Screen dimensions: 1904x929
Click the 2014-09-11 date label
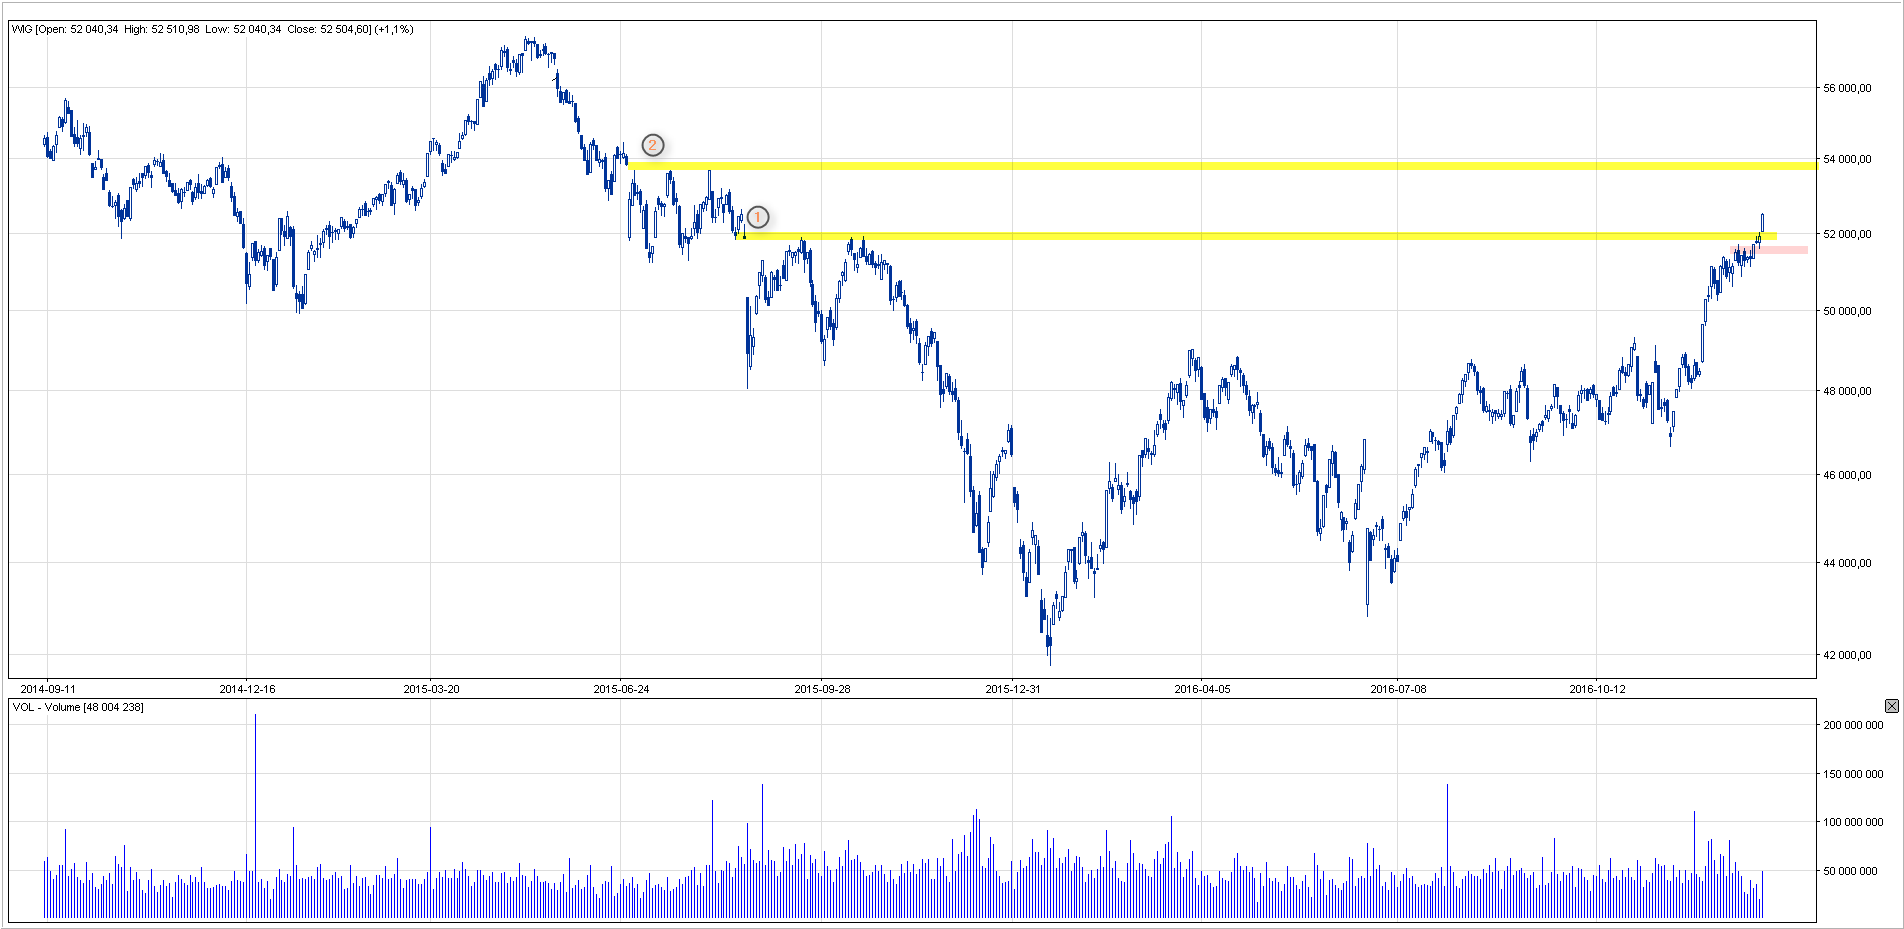(x=48, y=689)
